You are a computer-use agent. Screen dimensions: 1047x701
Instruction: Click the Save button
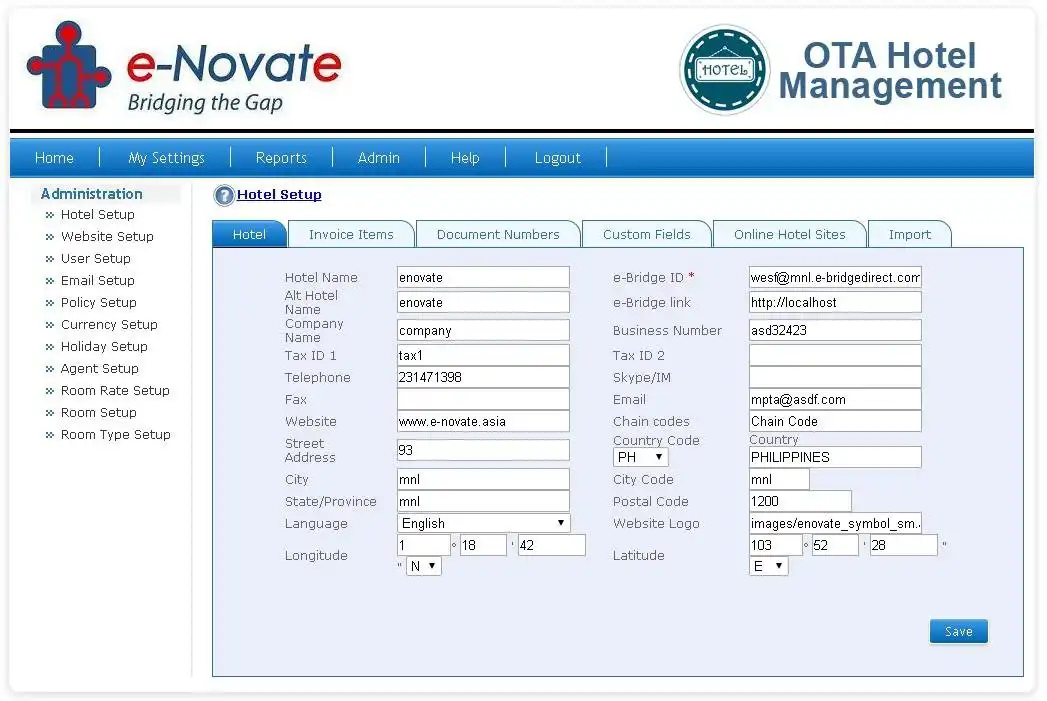coord(958,632)
